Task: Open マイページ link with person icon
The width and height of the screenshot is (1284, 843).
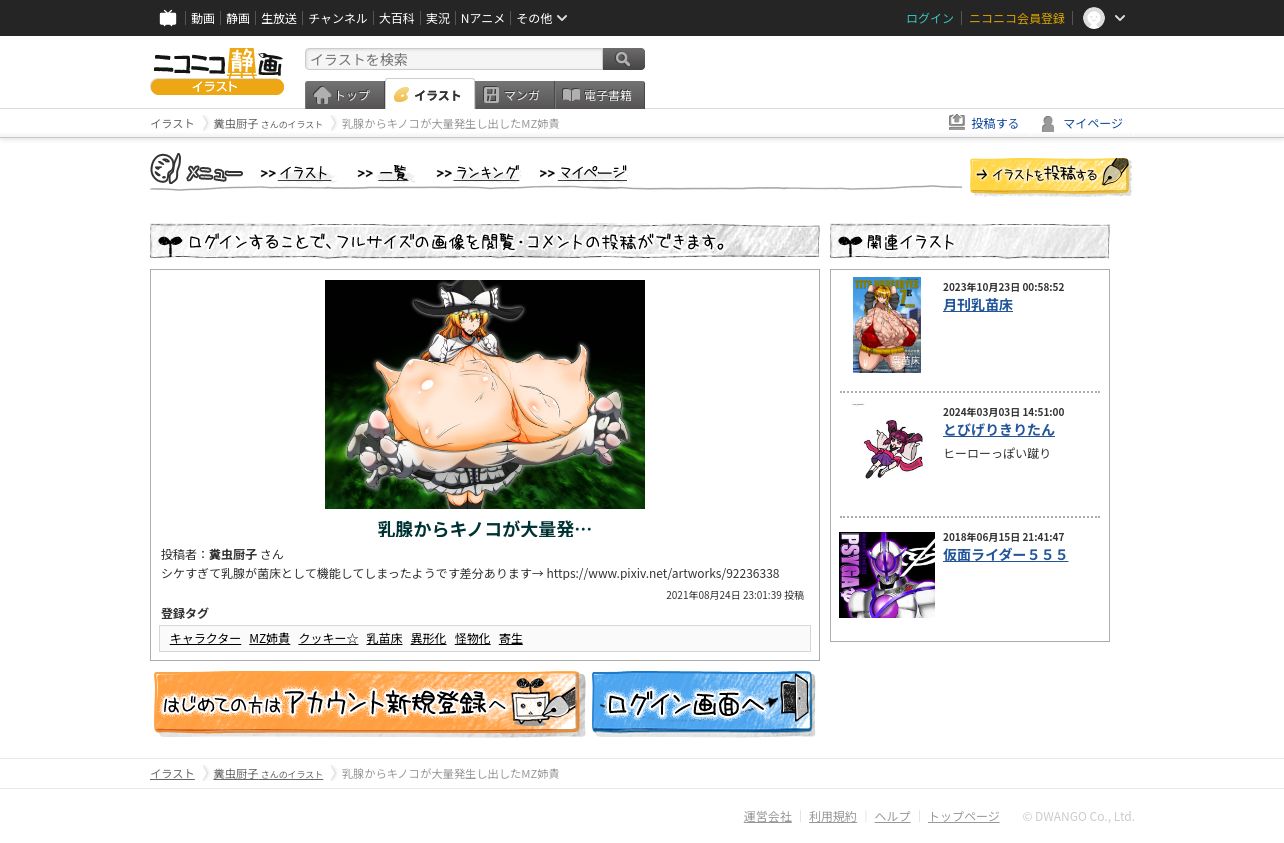Action: [x=1082, y=123]
